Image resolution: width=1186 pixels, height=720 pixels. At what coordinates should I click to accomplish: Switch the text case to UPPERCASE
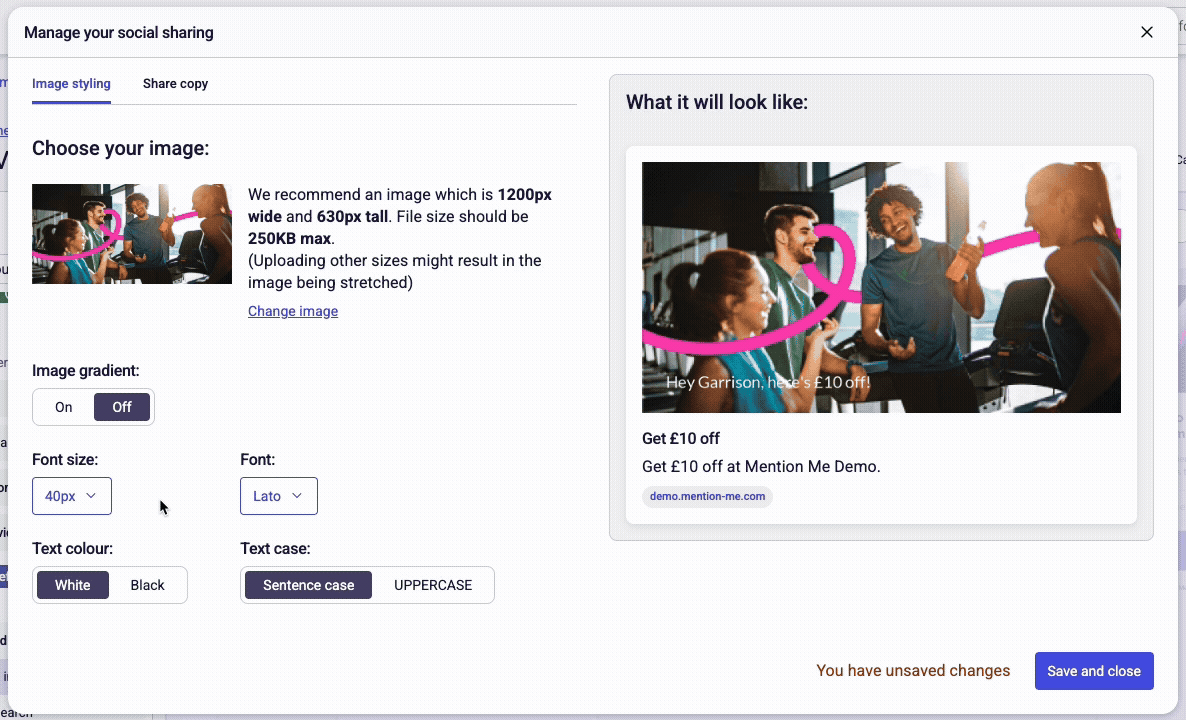click(x=433, y=585)
